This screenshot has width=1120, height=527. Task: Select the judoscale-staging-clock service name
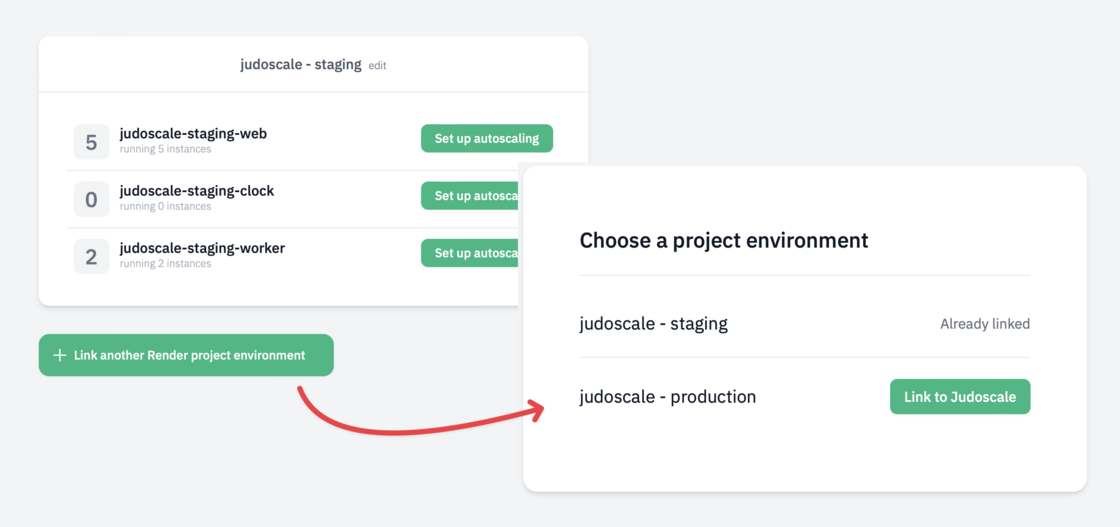pos(196,191)
